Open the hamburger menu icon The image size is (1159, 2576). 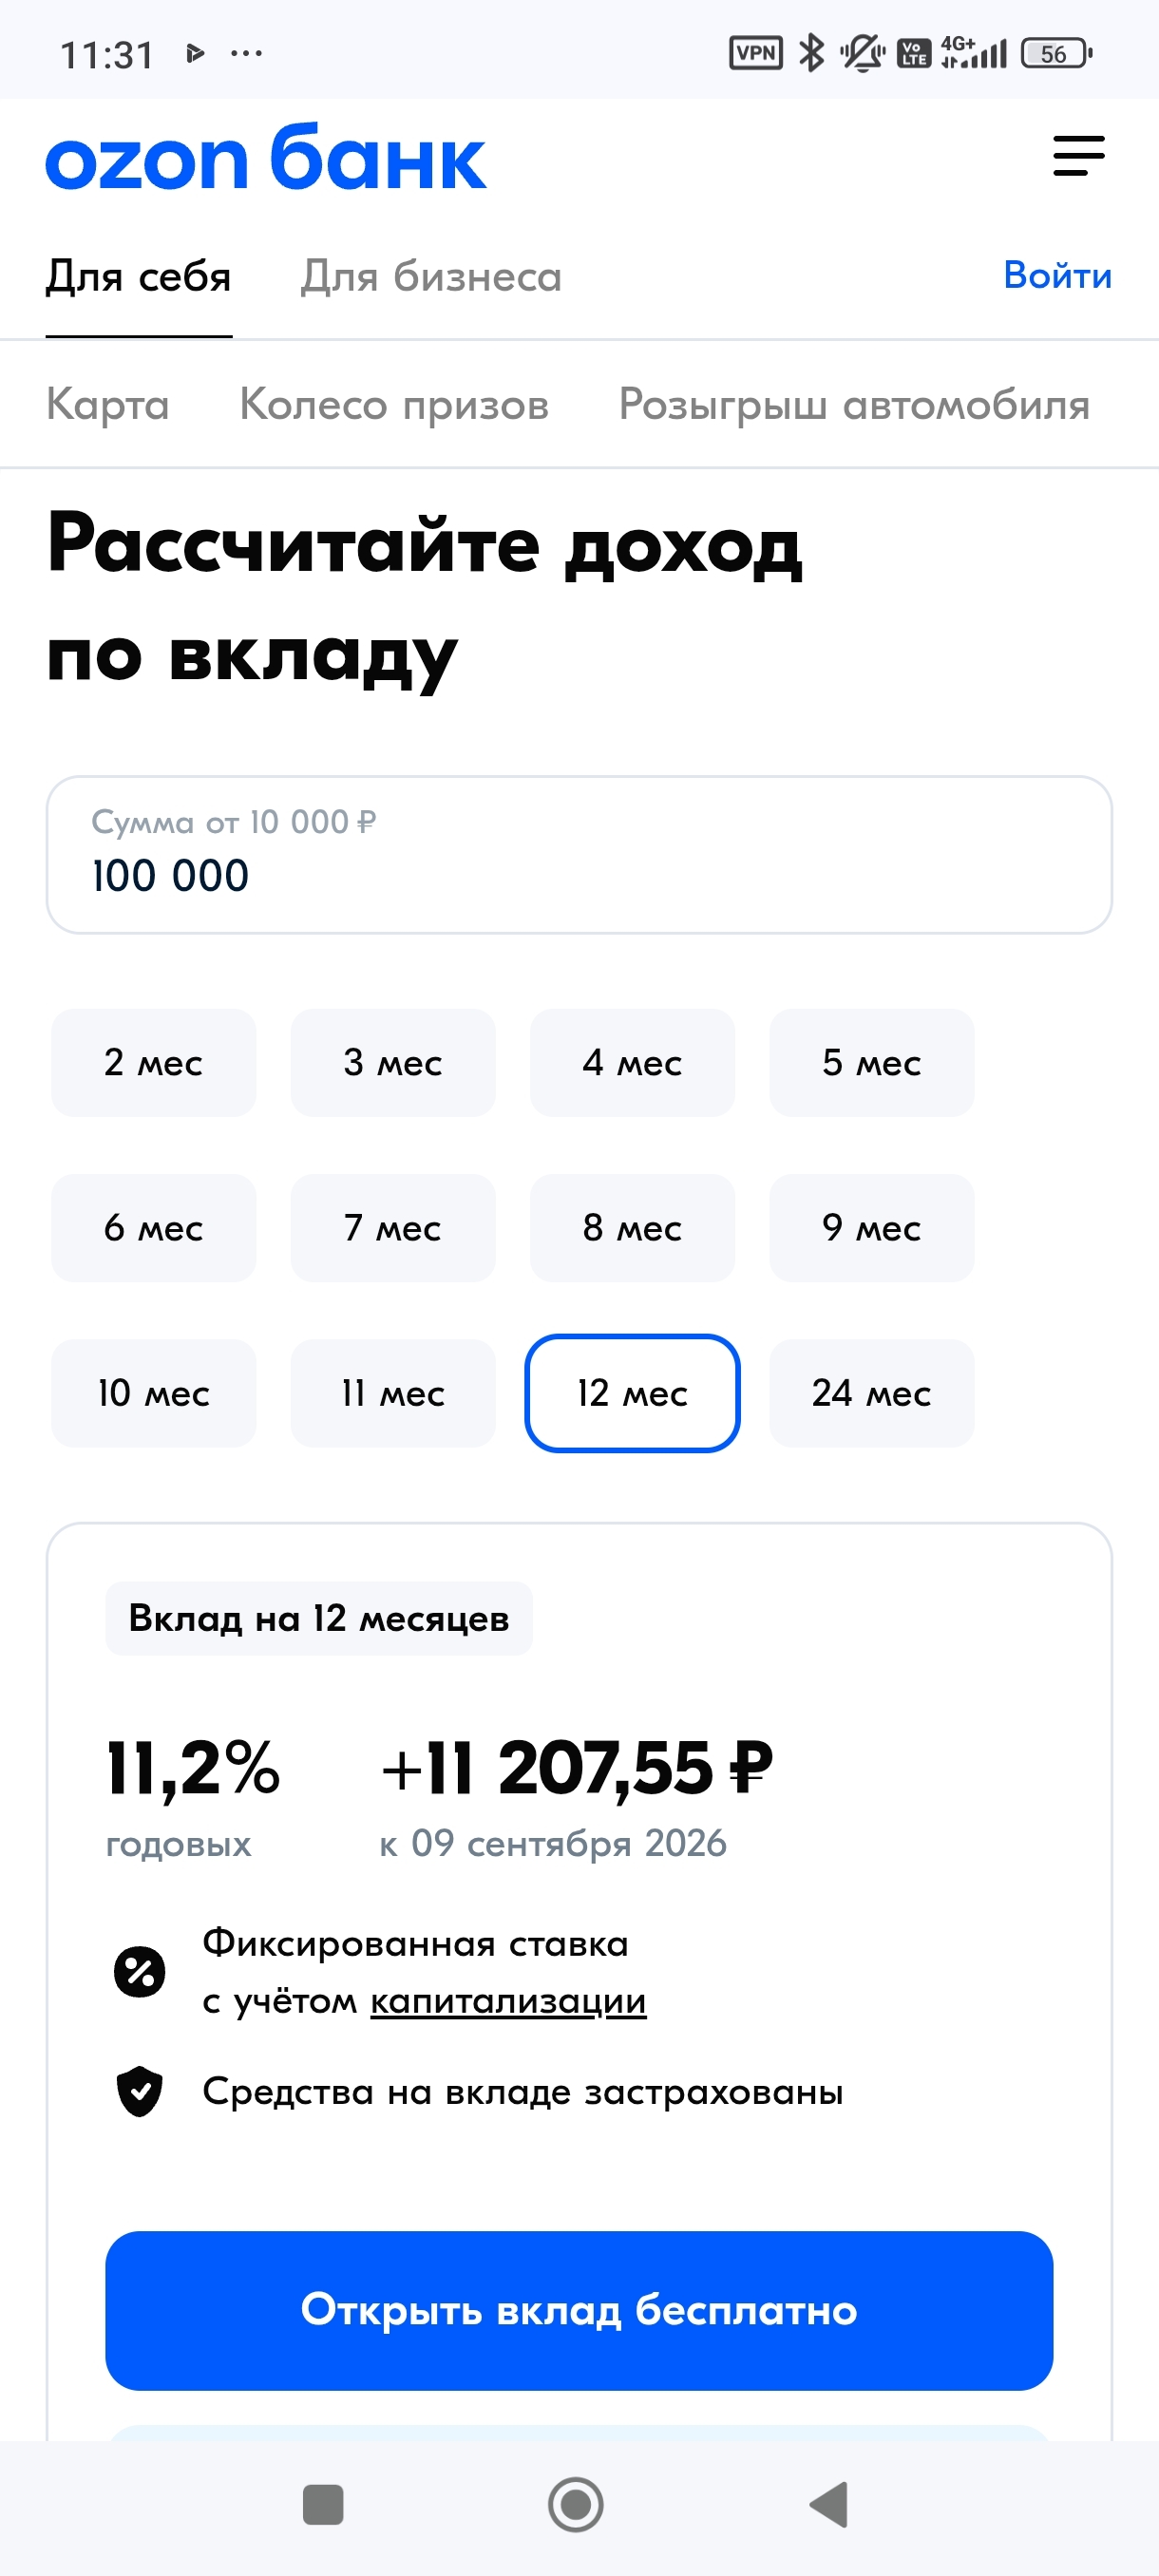click(x=1079, y=156)
